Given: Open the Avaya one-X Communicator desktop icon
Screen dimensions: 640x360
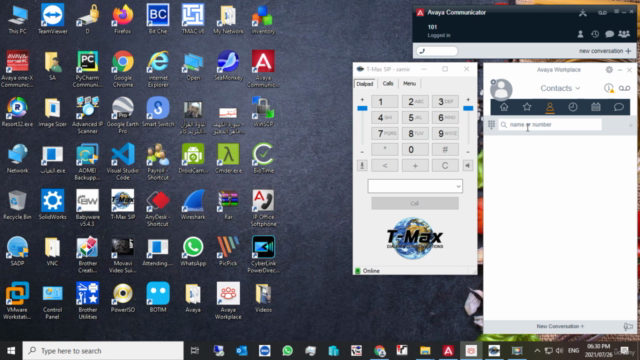Looking at the screenshot, I should coord(17,68).
